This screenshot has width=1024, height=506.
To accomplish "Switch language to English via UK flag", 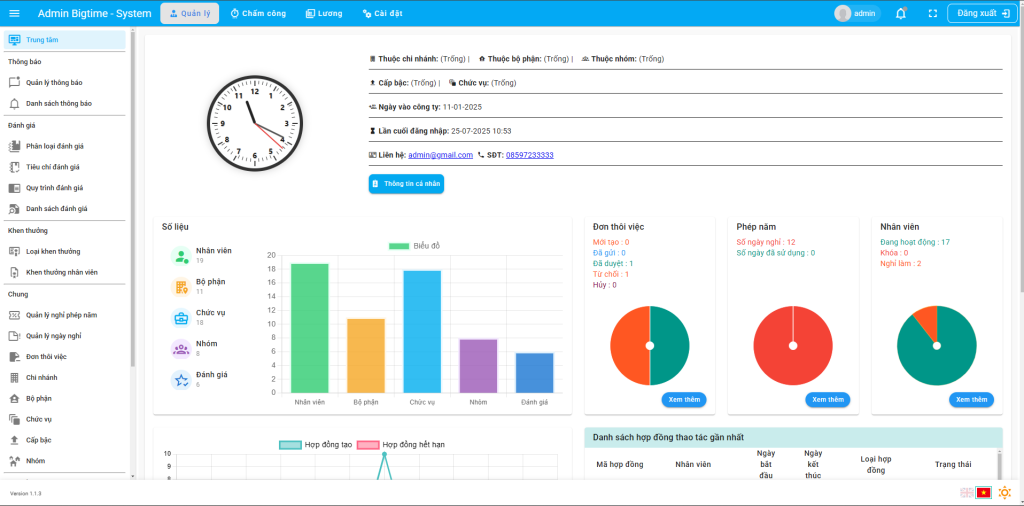I will point(966,492).
